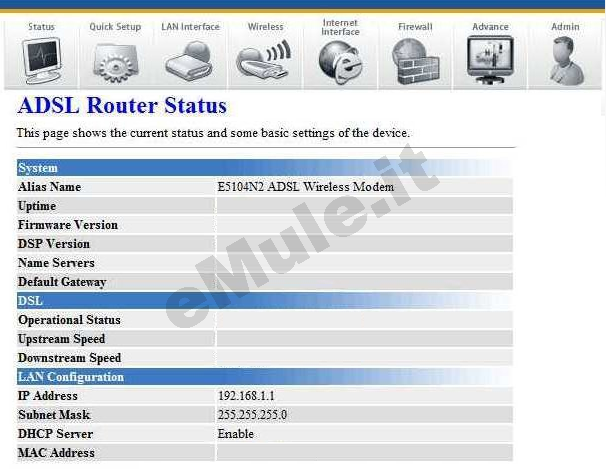The image size is (606, 470).
Task: Open the Advance monitor icon
Action: (x=490, y=59)
